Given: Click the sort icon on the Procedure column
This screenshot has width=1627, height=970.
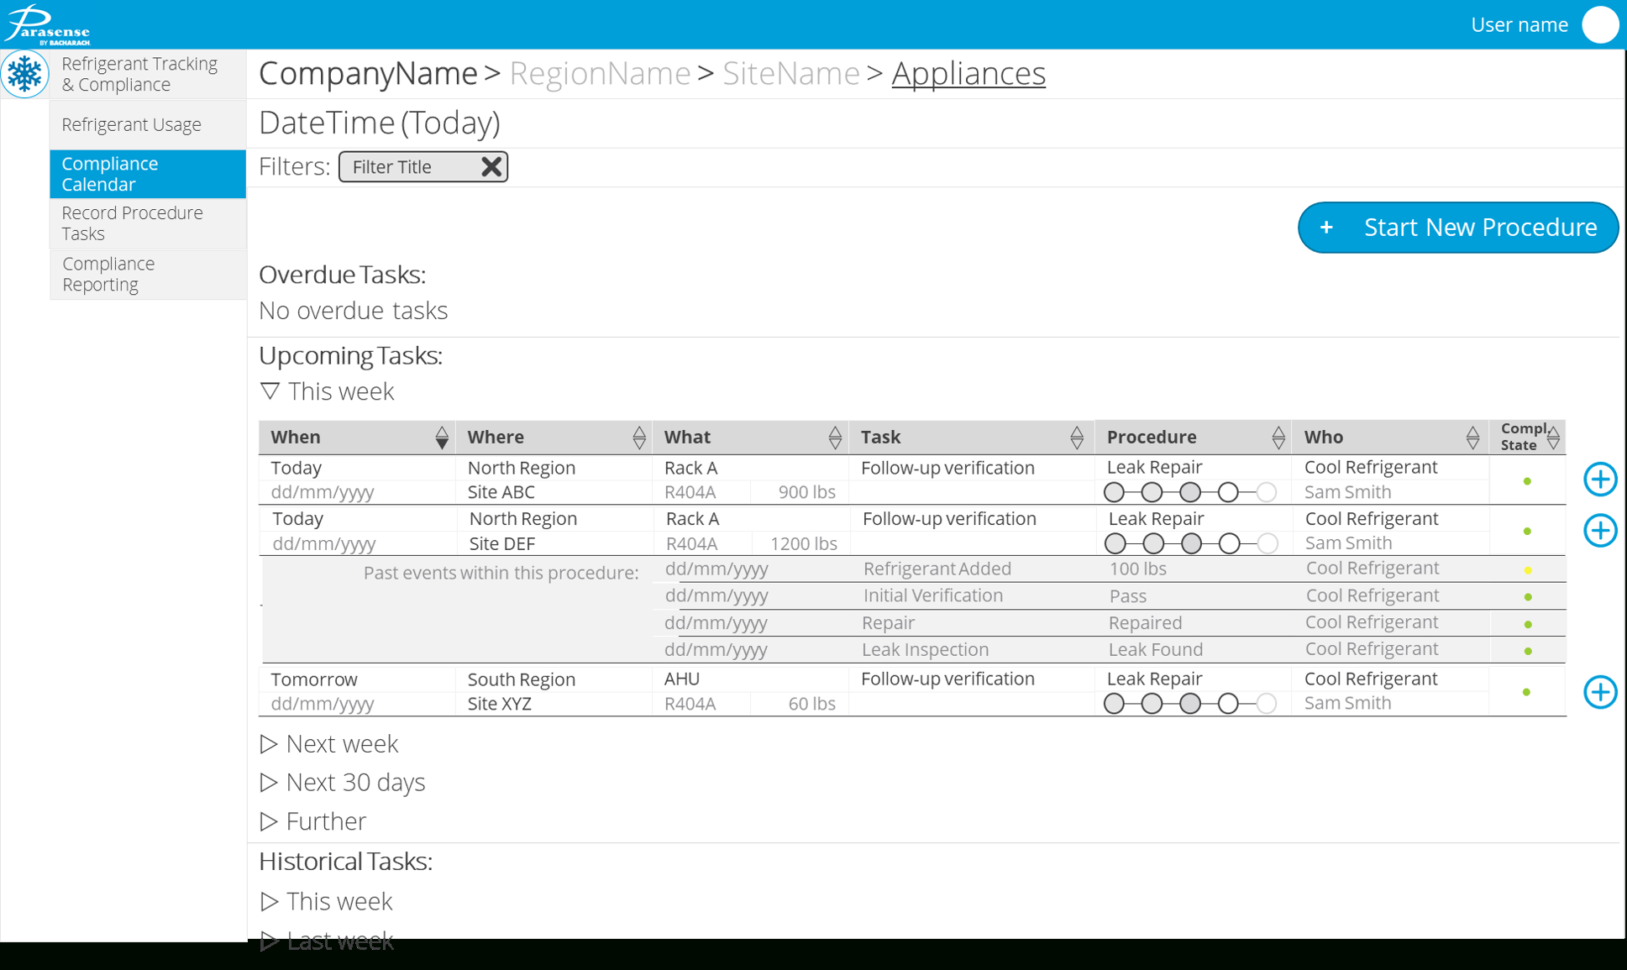Looking at the screenshot, I should [x=1278, y=436].
